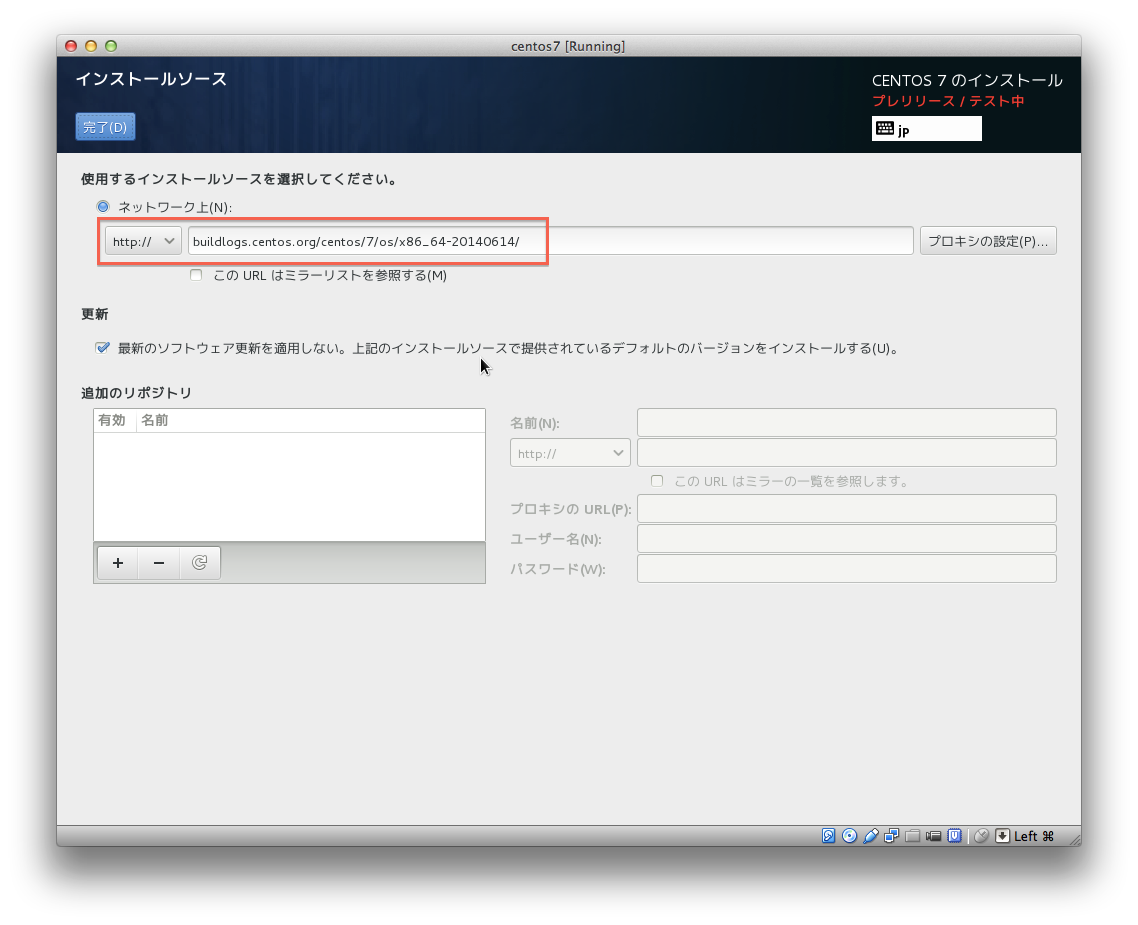The width and height of the screenshot is (1138, 925).
Task: Click the 完了 button to finish
Action: pos(105,127)
